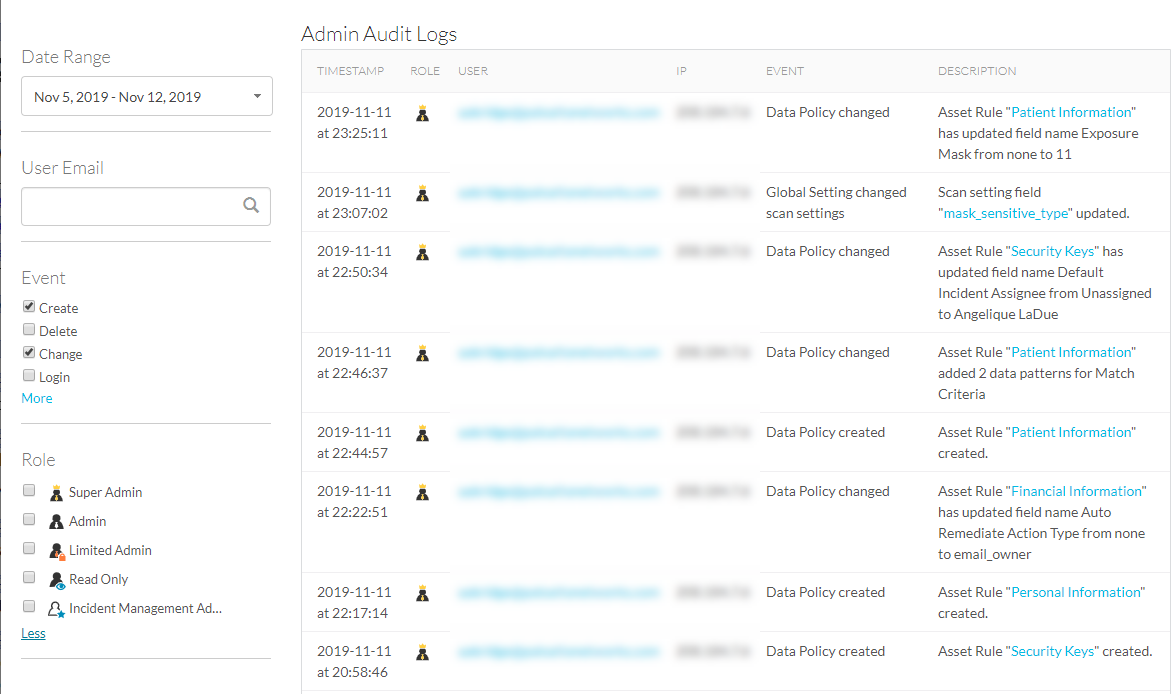
Task: Click the Admin role icon in filter
Action: [56, 521]
